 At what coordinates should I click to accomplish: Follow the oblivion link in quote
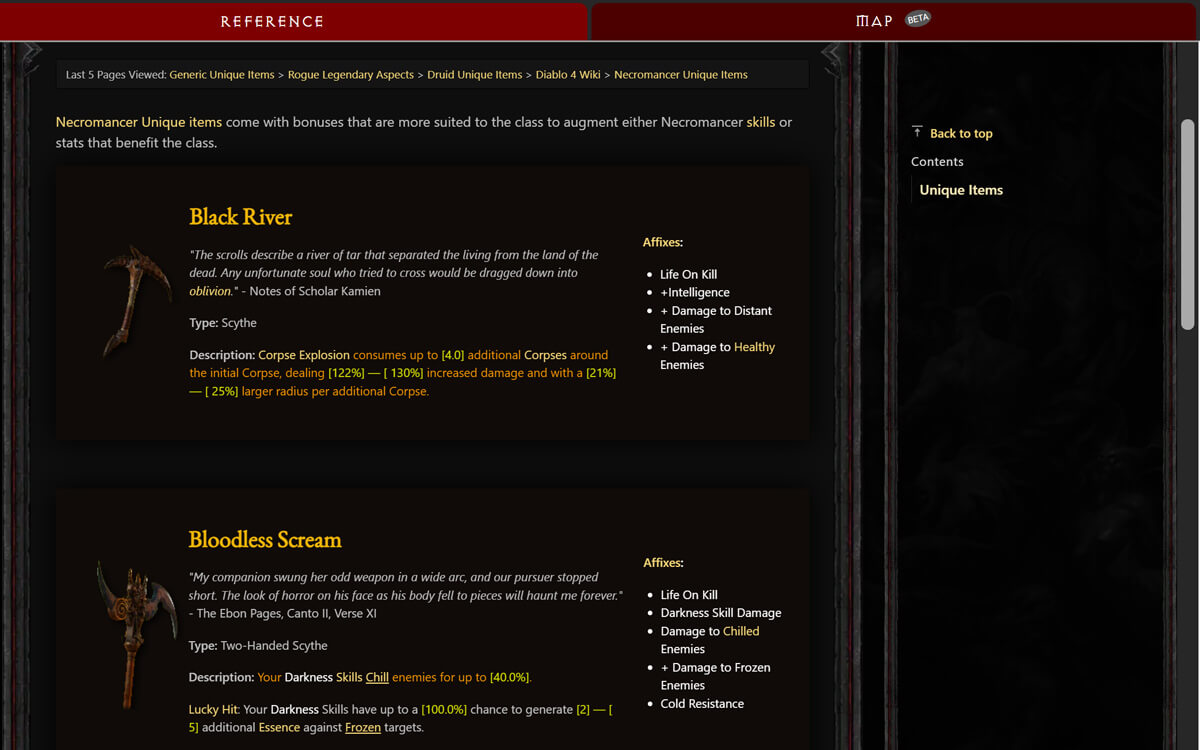click(210, 291)
